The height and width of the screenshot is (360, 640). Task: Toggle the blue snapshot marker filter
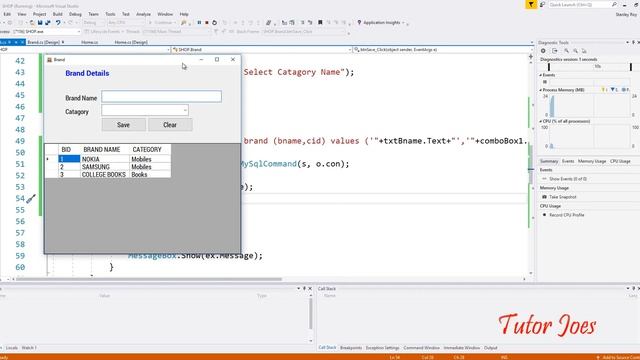tap(614, 90)
